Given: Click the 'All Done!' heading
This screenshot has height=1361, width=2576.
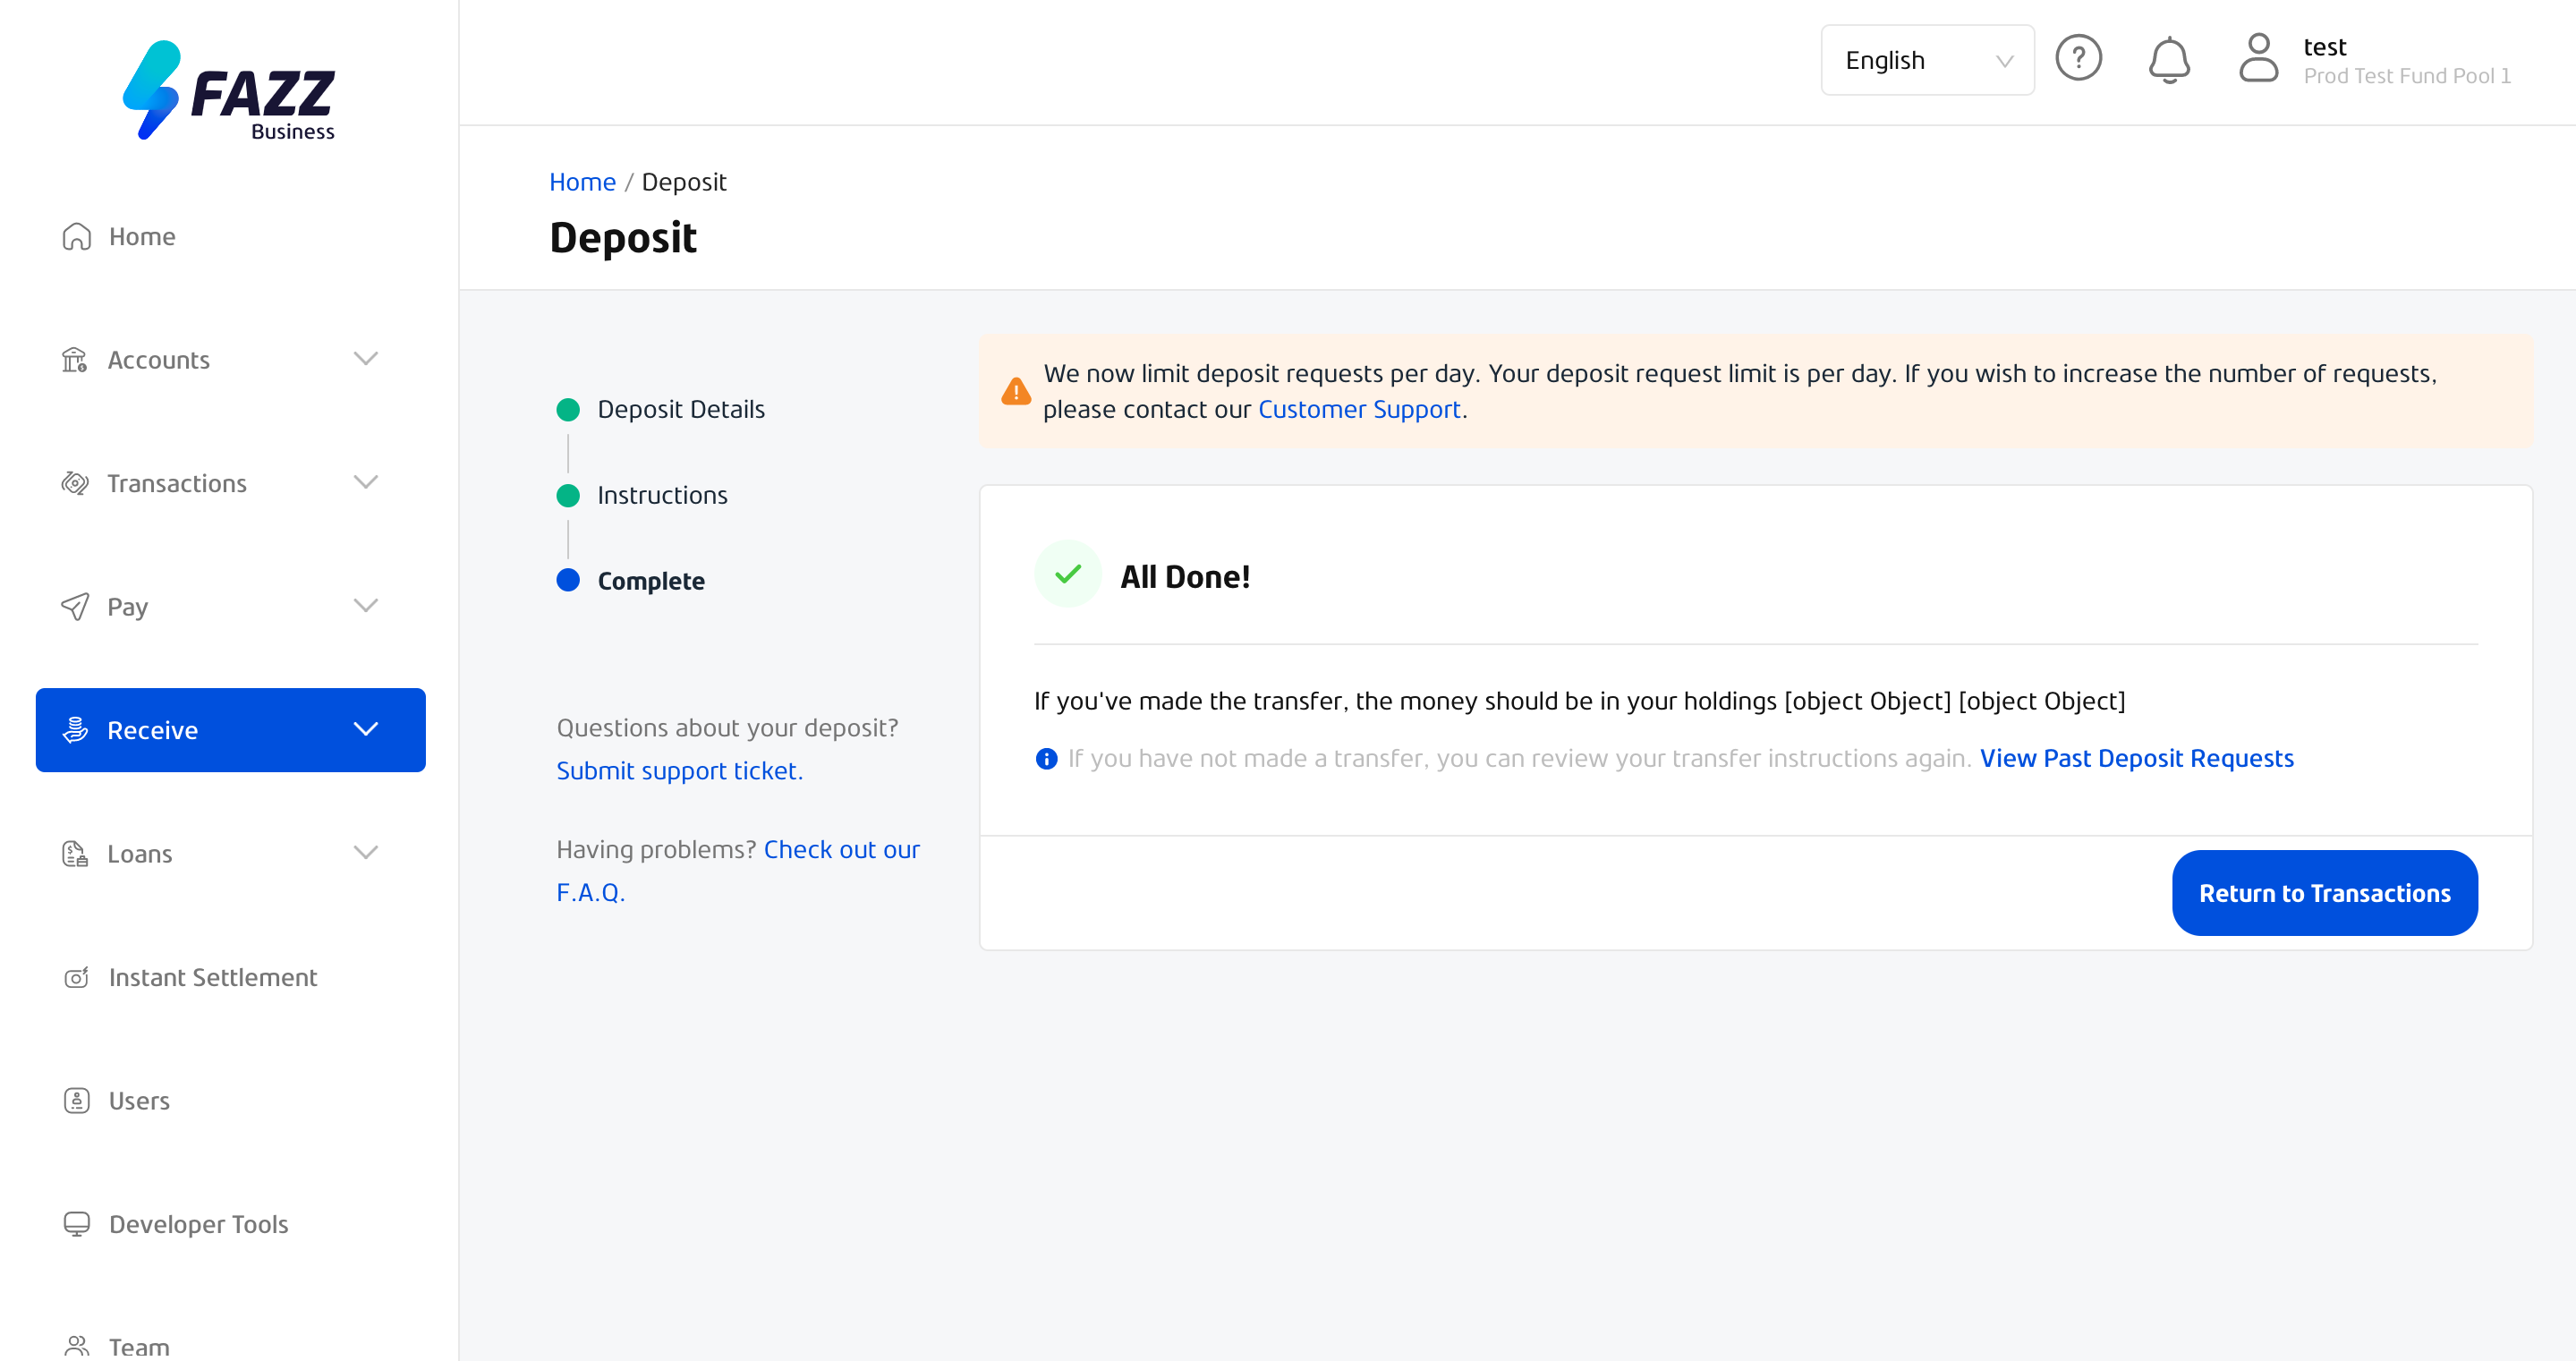Looking at the screenshot, I should point(1185,577).
